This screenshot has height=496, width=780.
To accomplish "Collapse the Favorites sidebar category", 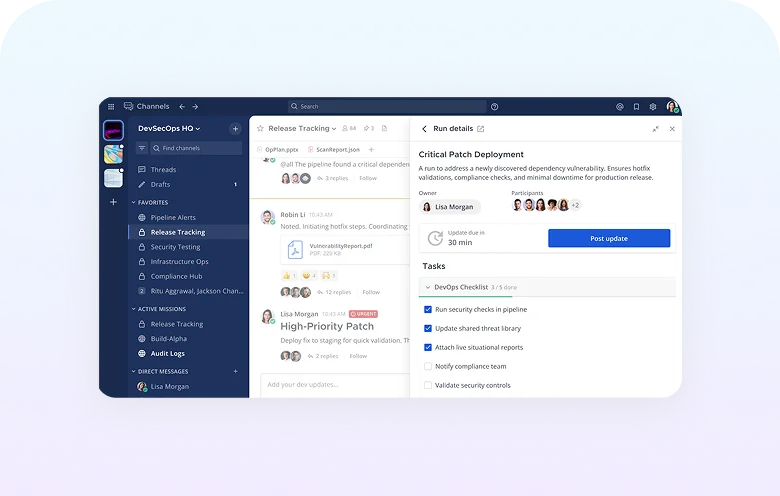I will (134, 202).
